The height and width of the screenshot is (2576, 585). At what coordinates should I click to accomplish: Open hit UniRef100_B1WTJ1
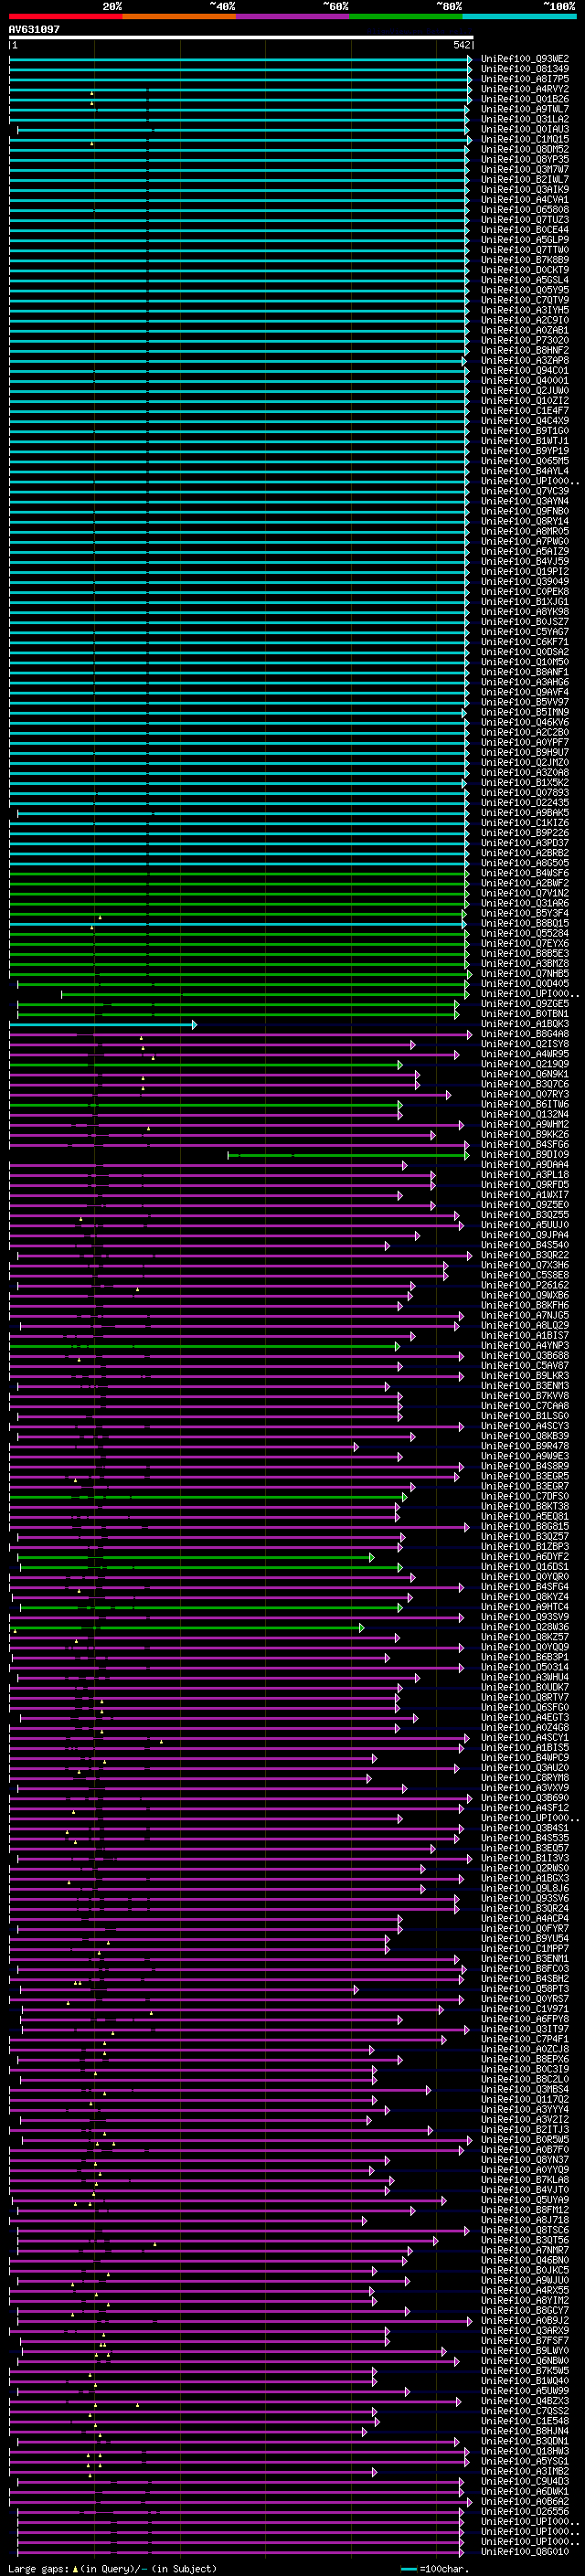(525, 441)
